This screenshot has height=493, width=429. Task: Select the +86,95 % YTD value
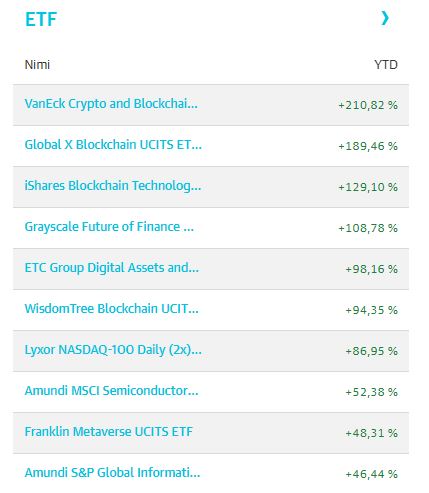point(372,351)
